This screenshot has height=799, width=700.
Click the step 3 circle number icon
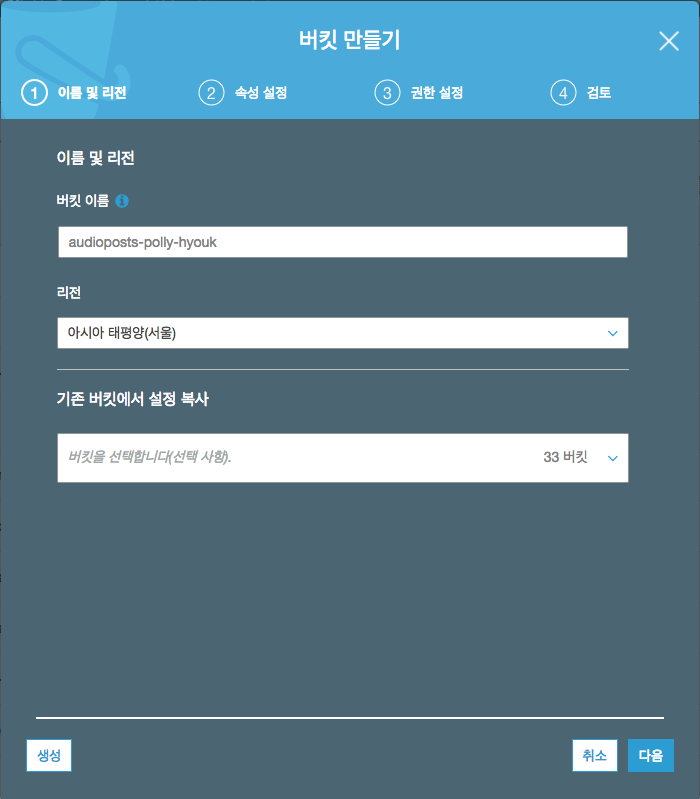click(x=387, y=93)
